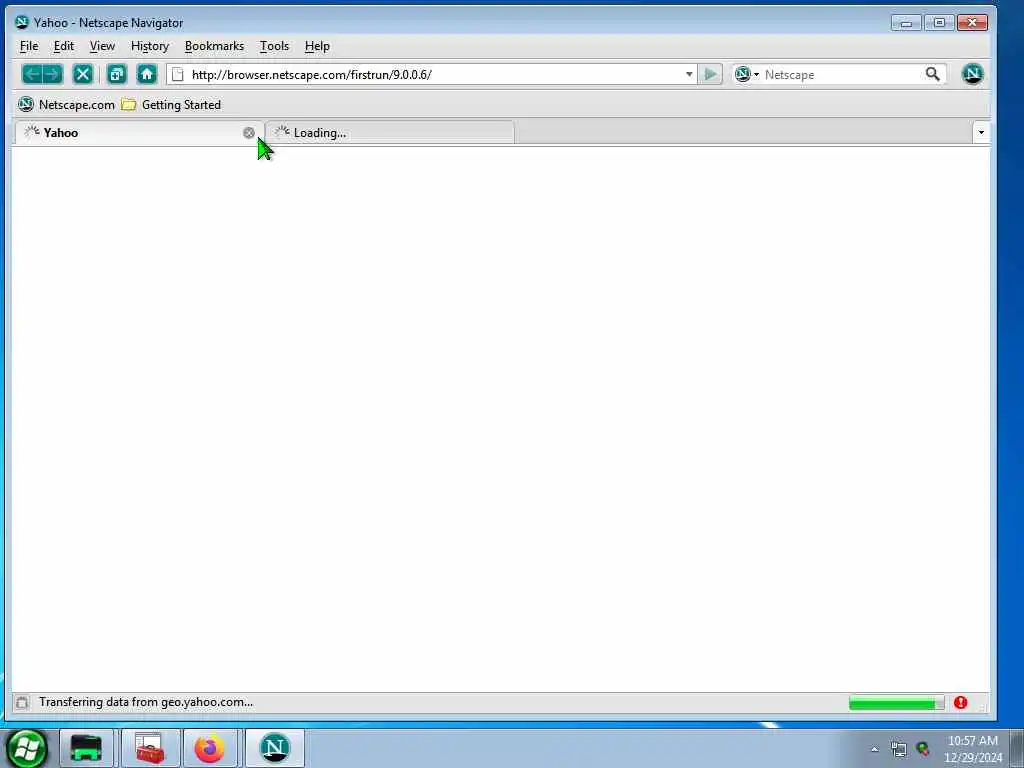Launch Firefox from the taskbar
Image resolution: width=1024 pixels, height=768 pixels.
[x=210, y=748]
